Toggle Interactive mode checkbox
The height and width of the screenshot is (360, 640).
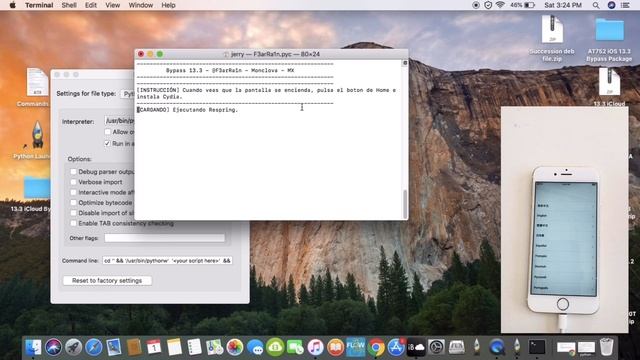(x=73, y=192)
